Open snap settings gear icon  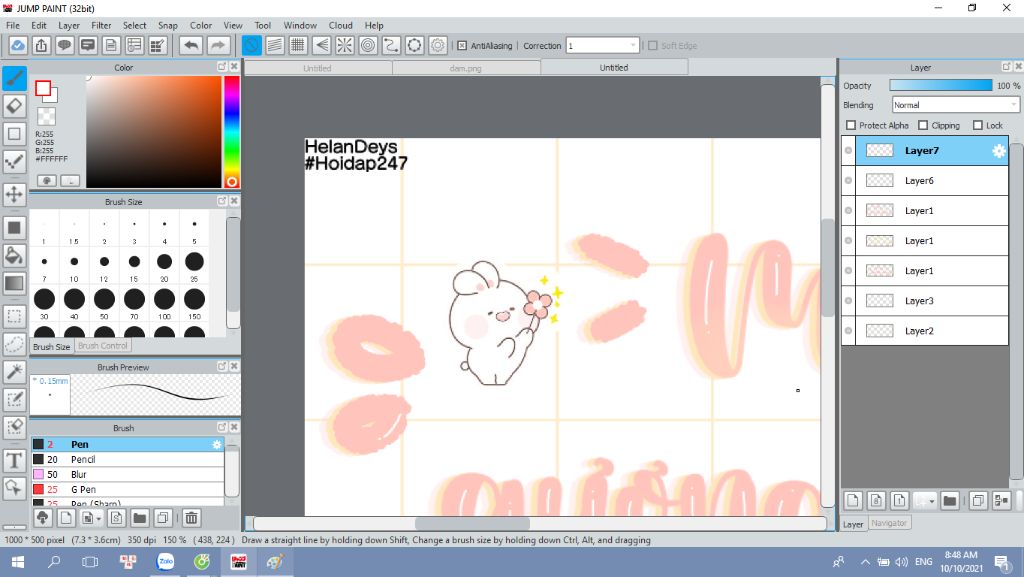pyautogui.click(x=438, y=45)
